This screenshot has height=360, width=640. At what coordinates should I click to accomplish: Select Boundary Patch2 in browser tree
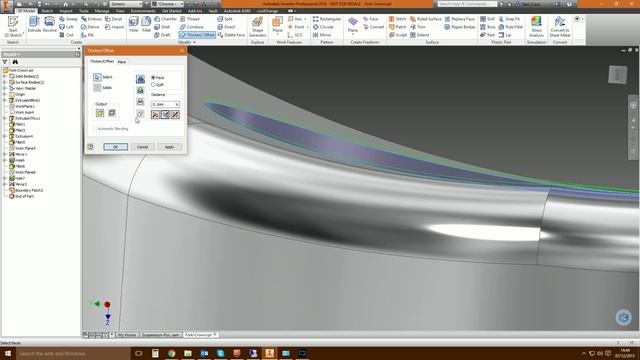point(27,190)
